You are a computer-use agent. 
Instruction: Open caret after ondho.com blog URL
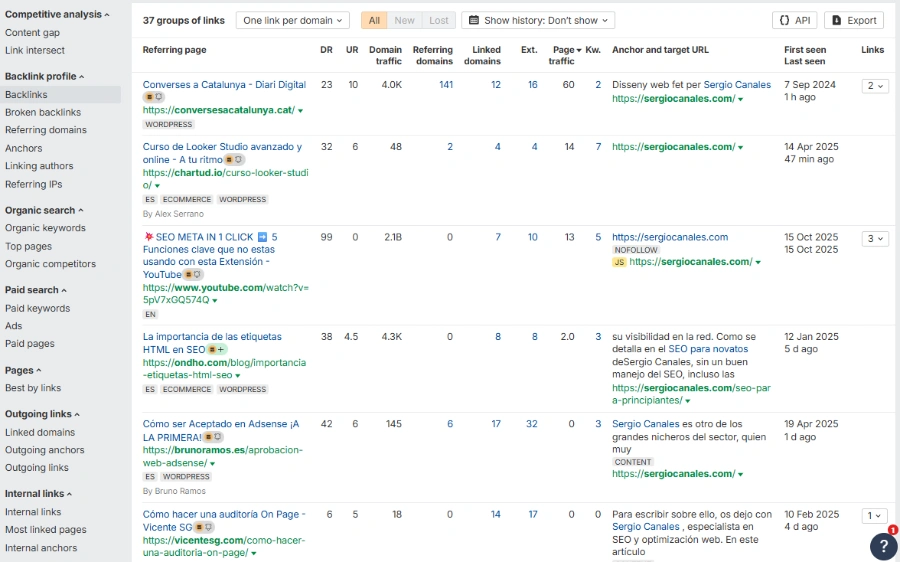[238, 375]
